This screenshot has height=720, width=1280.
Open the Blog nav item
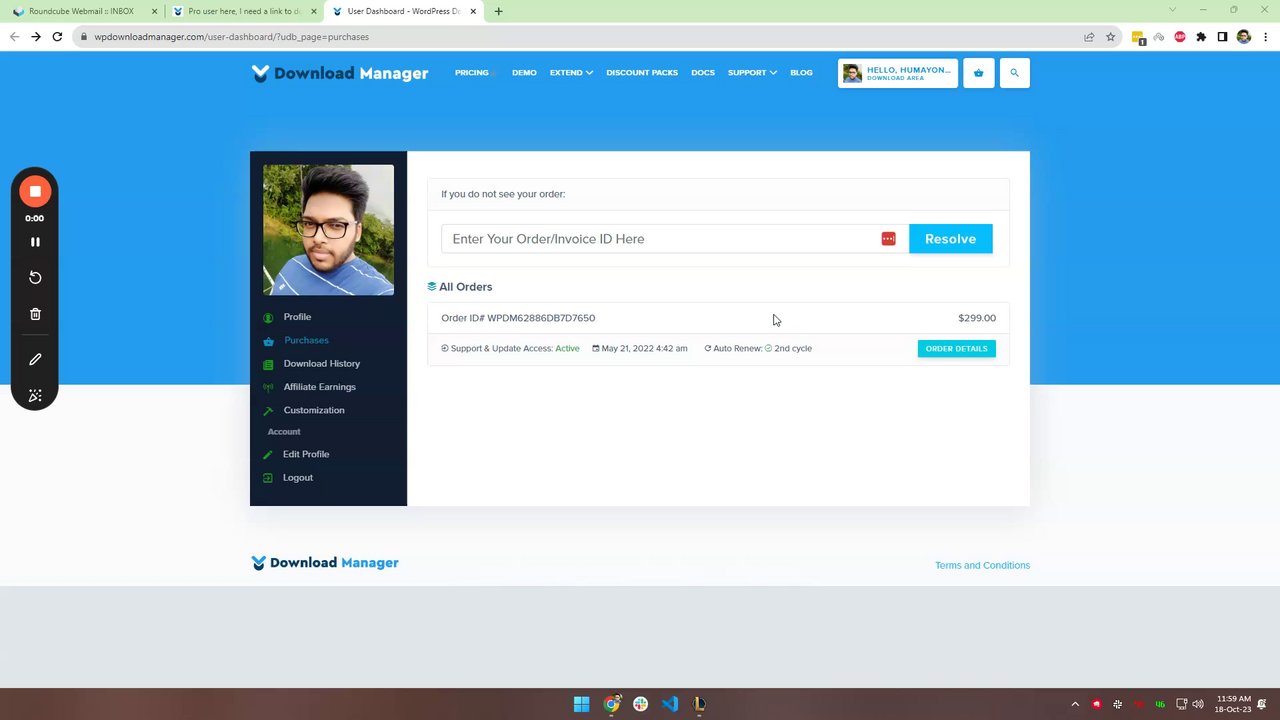(801, 73)
